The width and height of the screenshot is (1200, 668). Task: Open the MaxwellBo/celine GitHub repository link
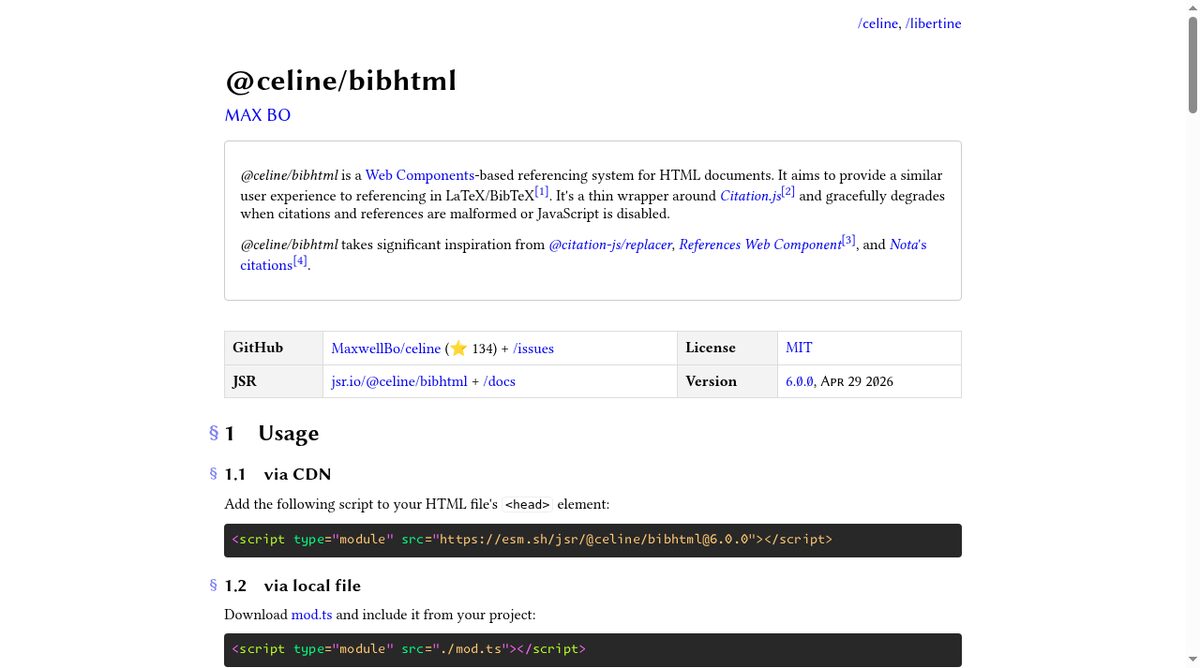pyautogui.click(x=386, y=348)
